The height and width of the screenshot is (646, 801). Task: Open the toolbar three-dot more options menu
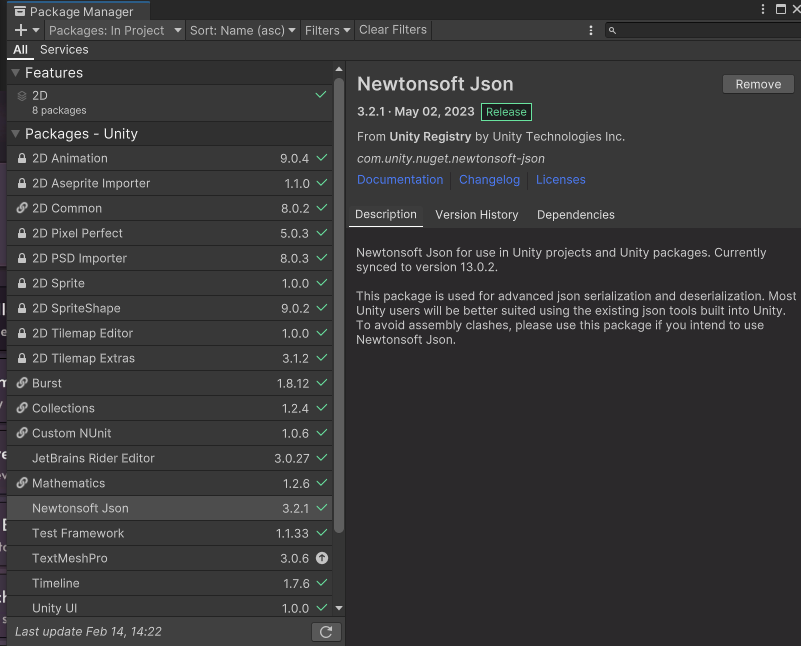coord(591,30)
